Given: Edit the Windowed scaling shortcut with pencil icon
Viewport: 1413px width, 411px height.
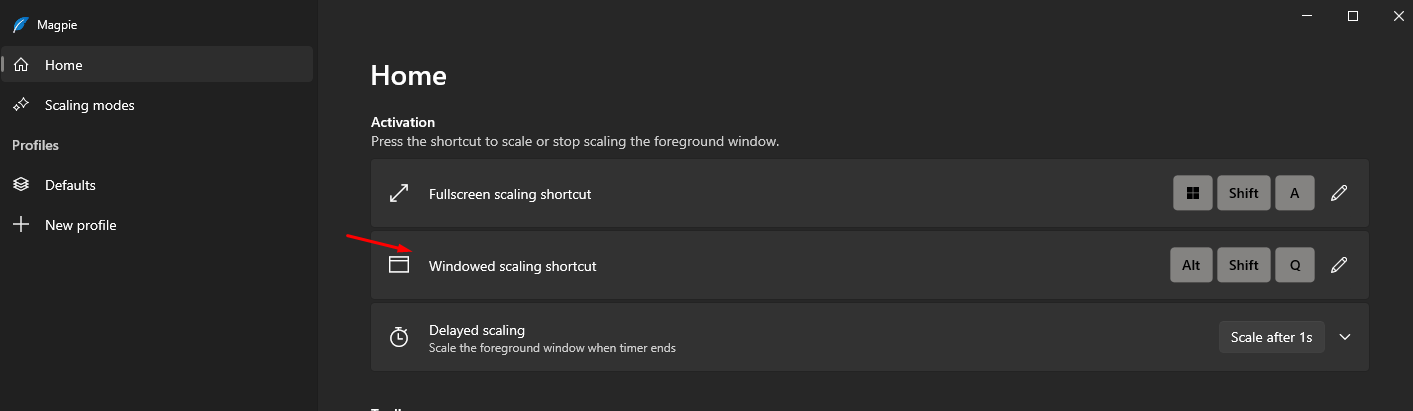Looking at the screenshot, I should point(1339,265).
